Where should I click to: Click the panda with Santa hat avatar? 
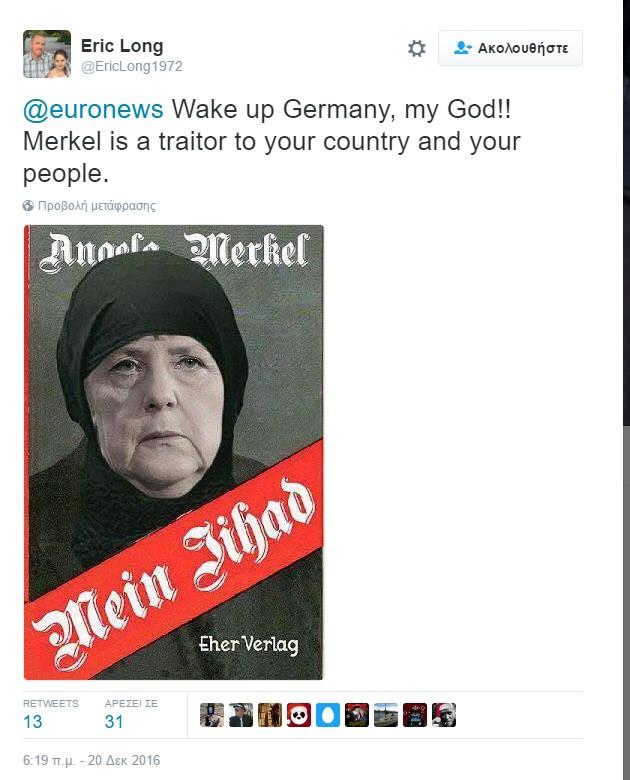(299, 715)
